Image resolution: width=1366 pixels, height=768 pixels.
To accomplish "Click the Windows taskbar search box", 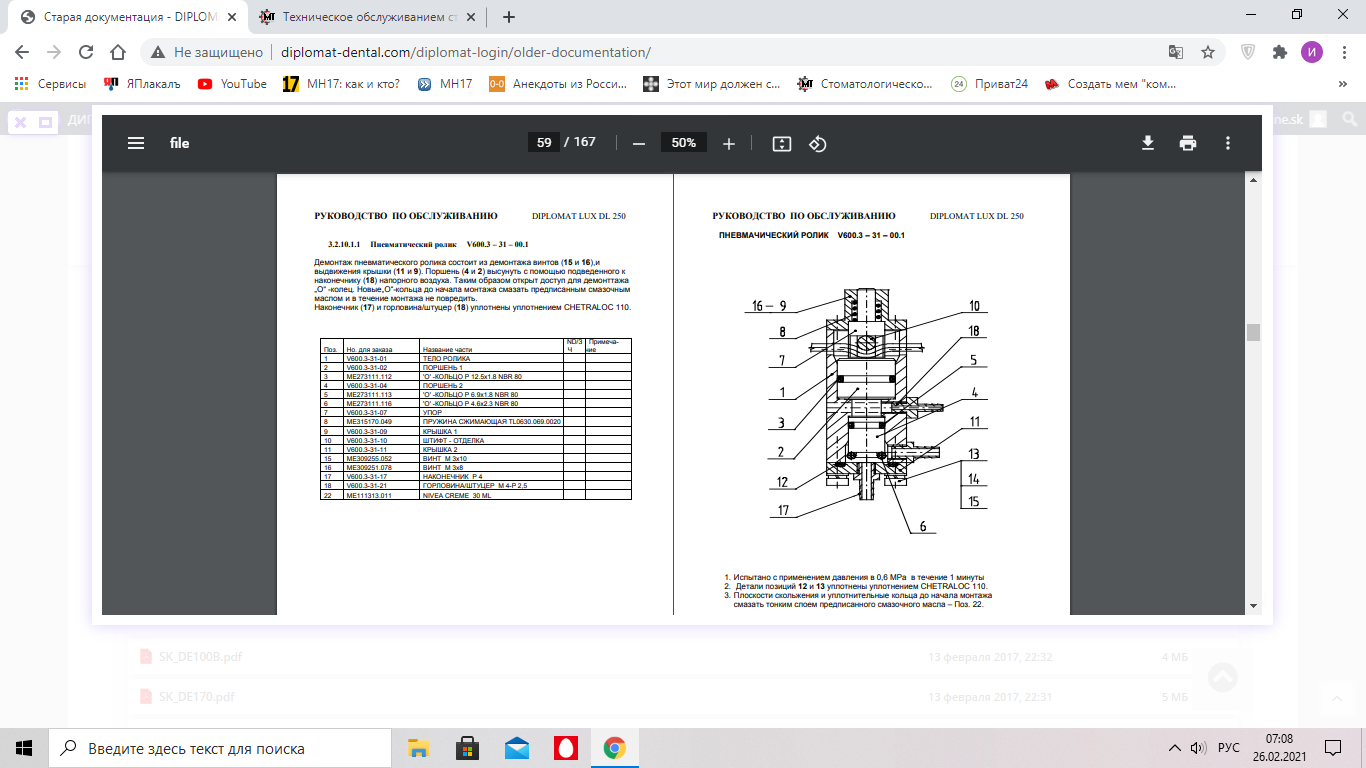I will coord(220,748).
